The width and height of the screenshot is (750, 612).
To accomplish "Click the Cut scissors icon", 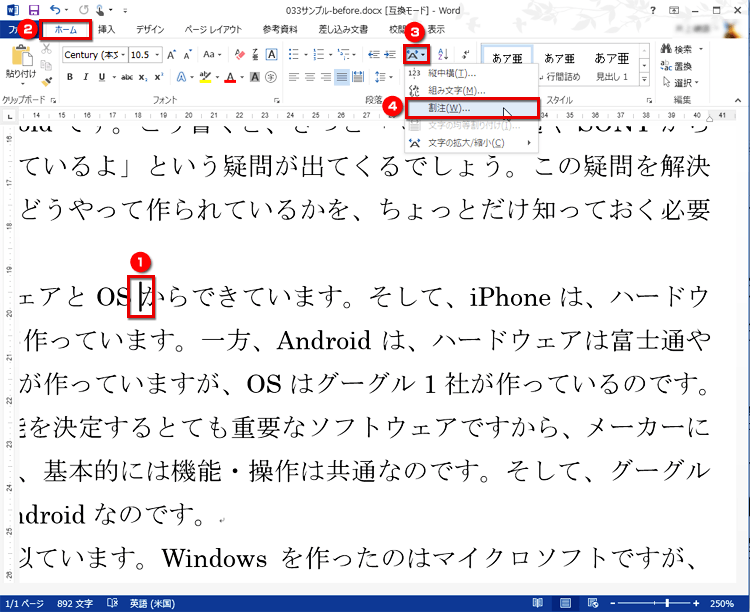I will (x=46, y=49).
